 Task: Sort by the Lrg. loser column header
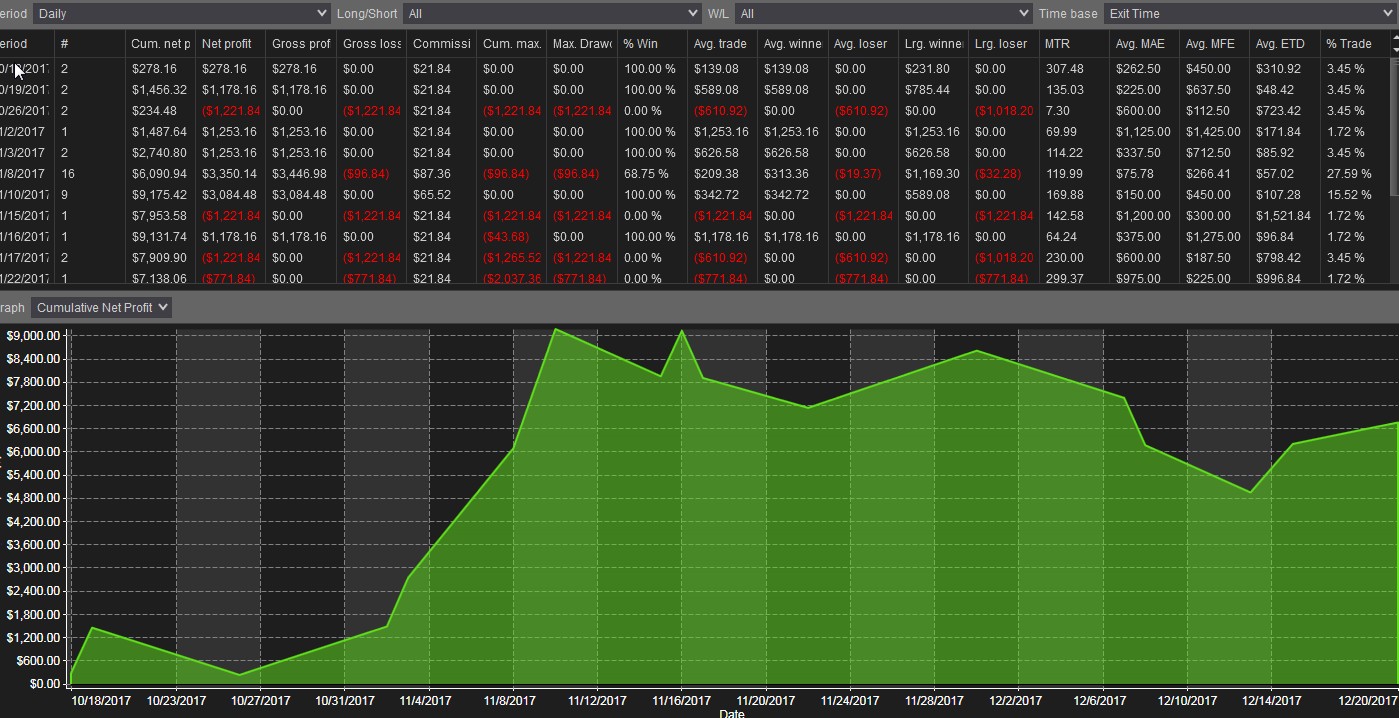1002,44
